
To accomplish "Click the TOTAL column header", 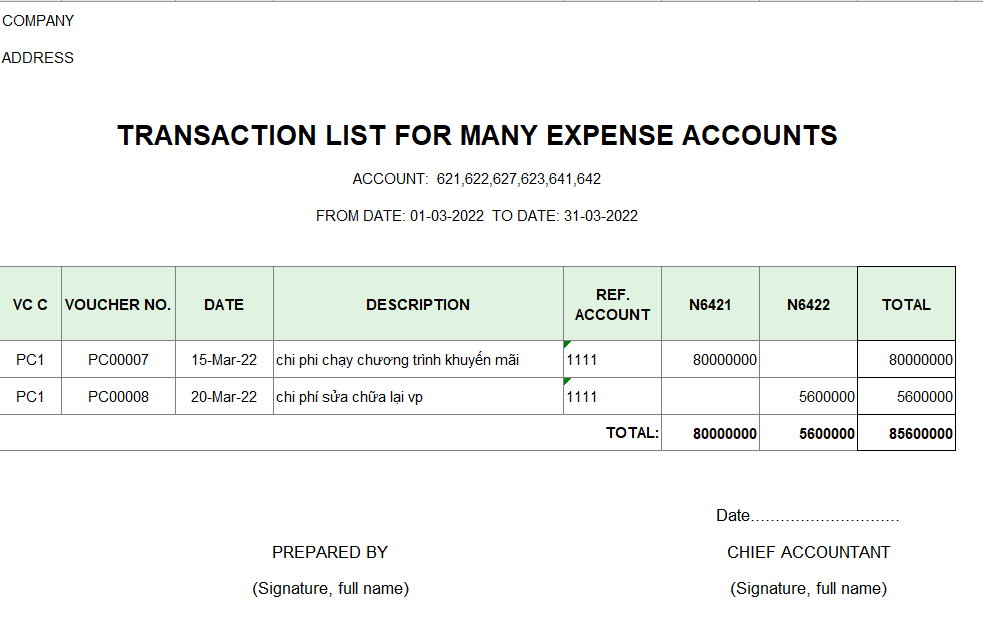I will [x=907, y=305].
